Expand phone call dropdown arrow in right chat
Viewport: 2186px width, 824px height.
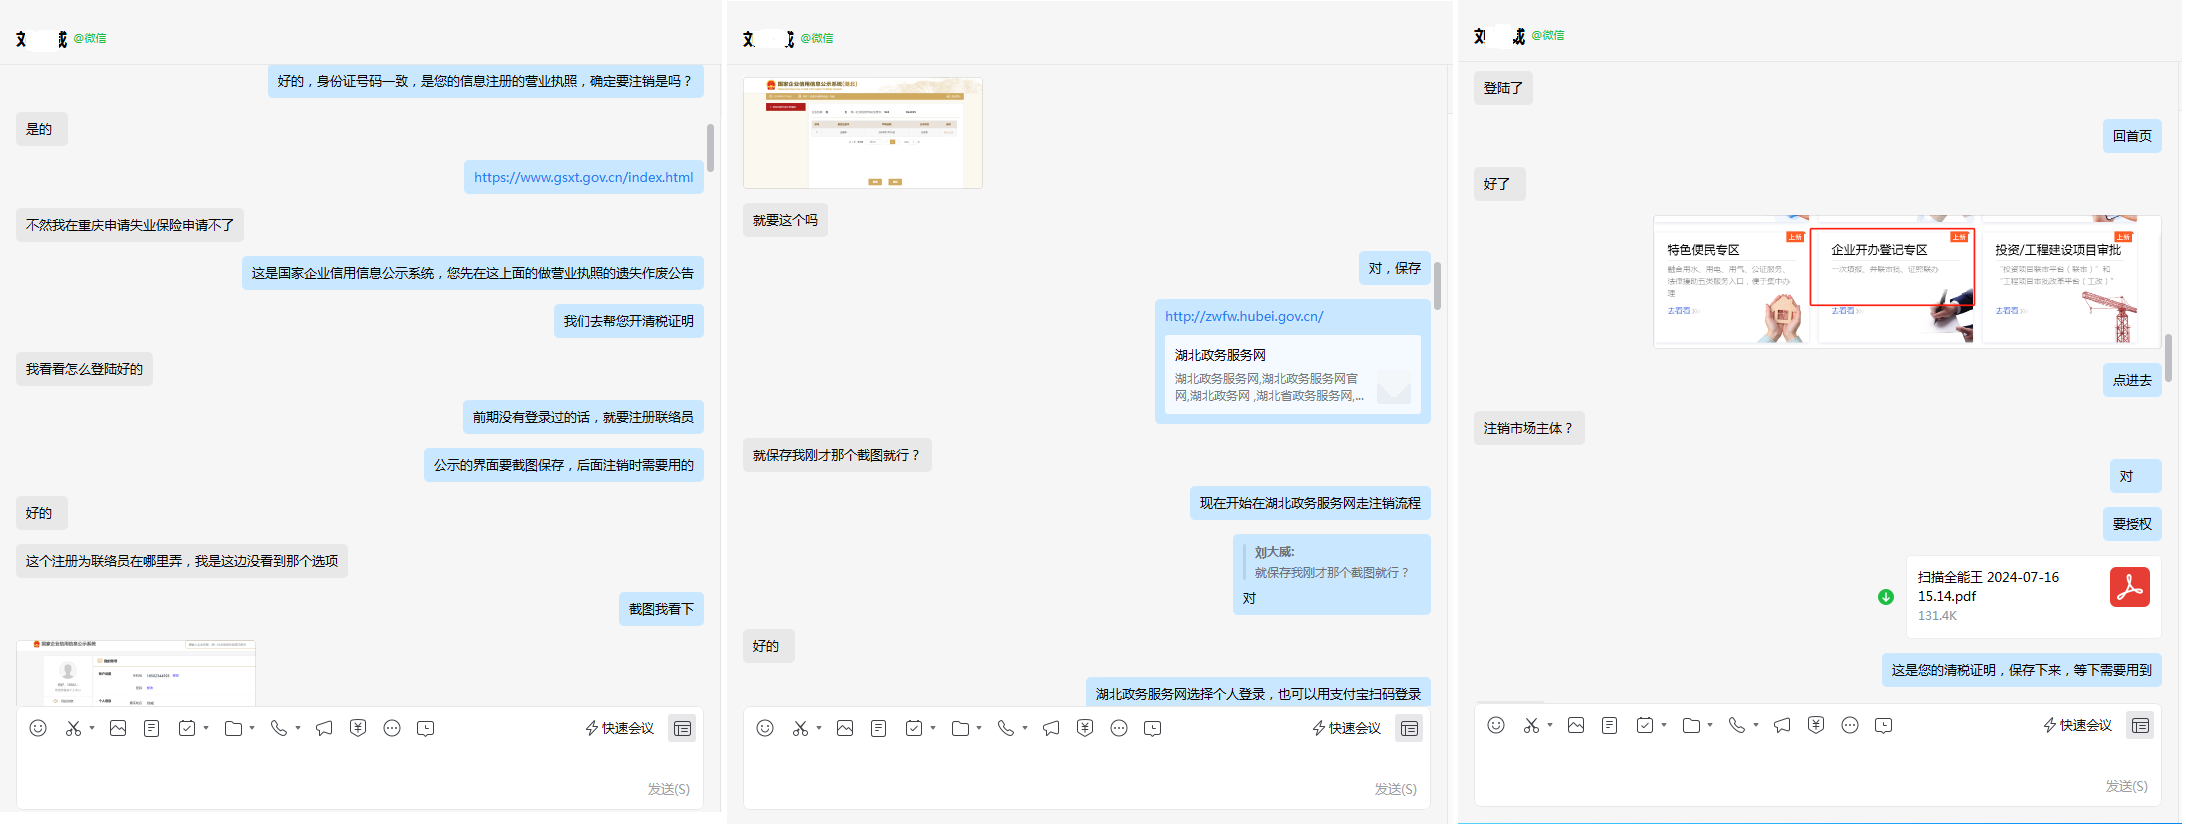coord(1756,725)
